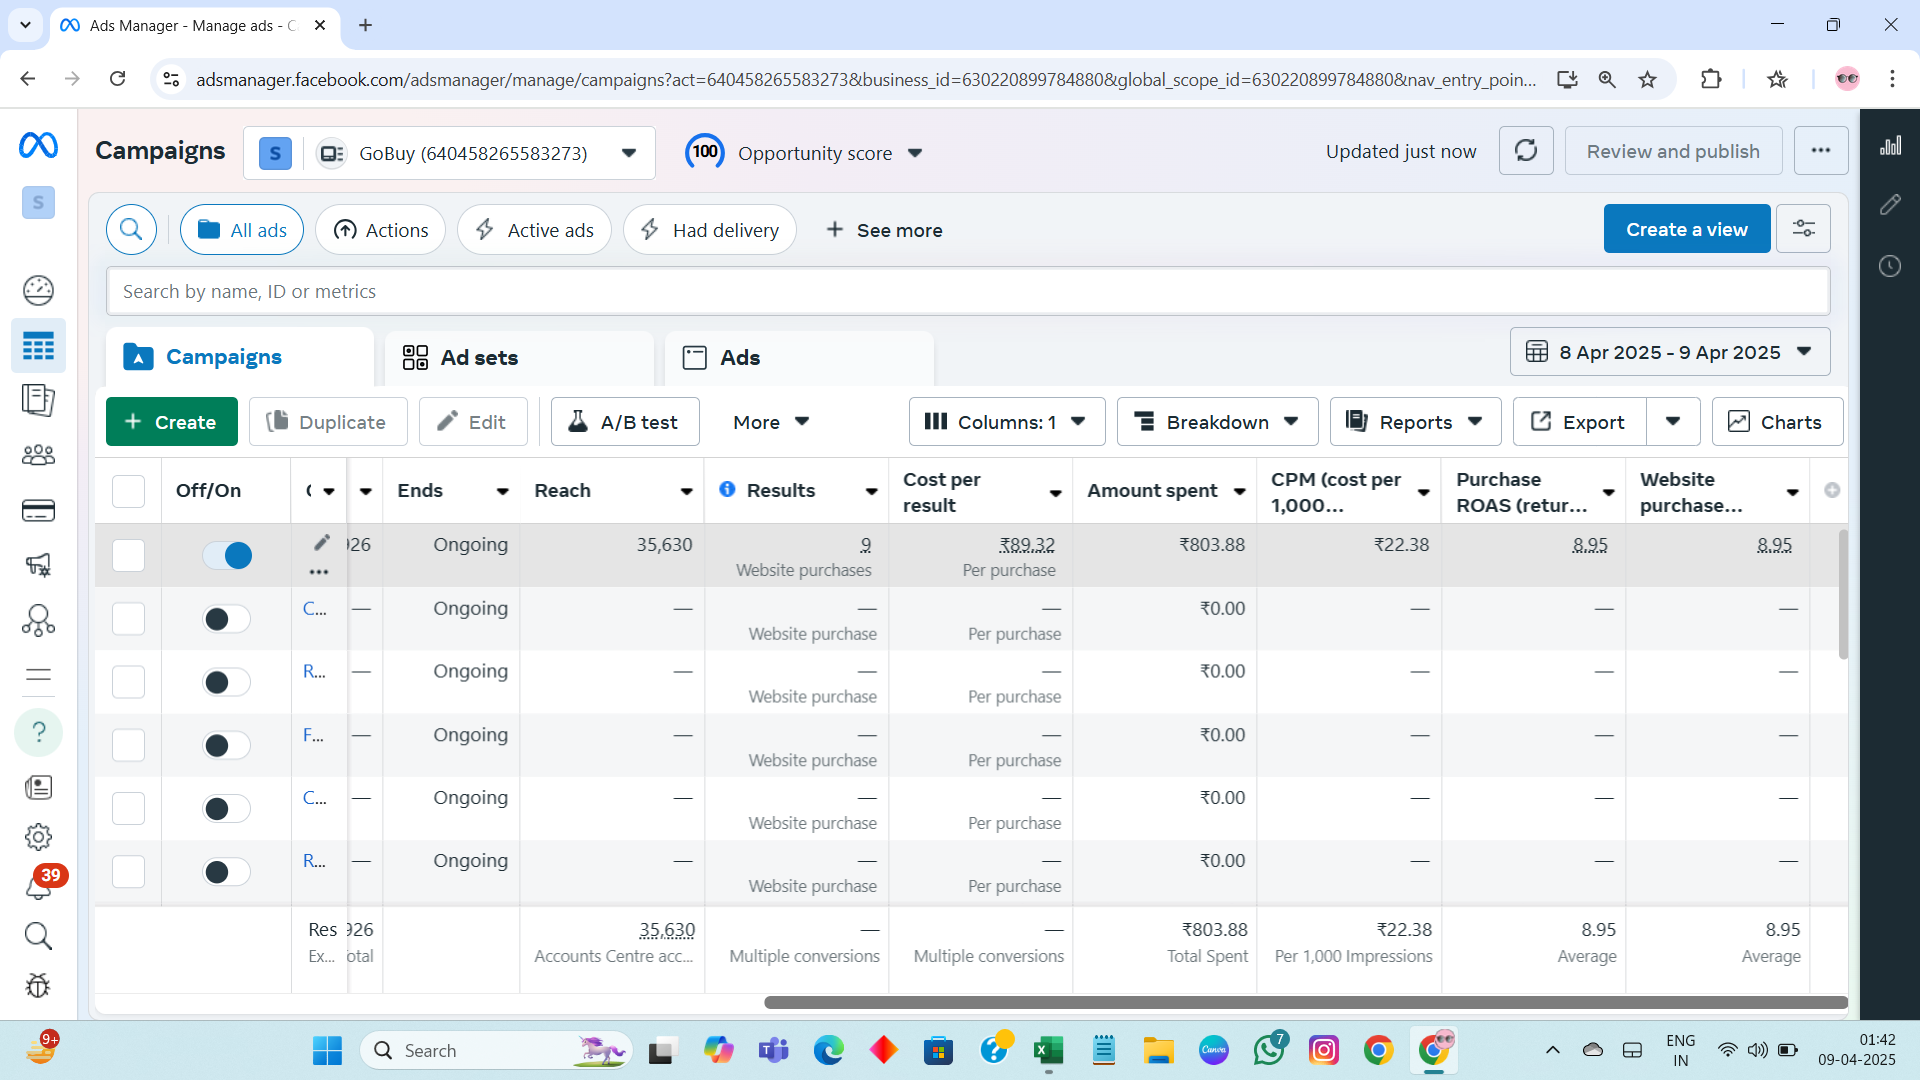Tick the select-all header checkbox
The height and width of the screenshot is (1080, 1920).
[x=128, y=491]
